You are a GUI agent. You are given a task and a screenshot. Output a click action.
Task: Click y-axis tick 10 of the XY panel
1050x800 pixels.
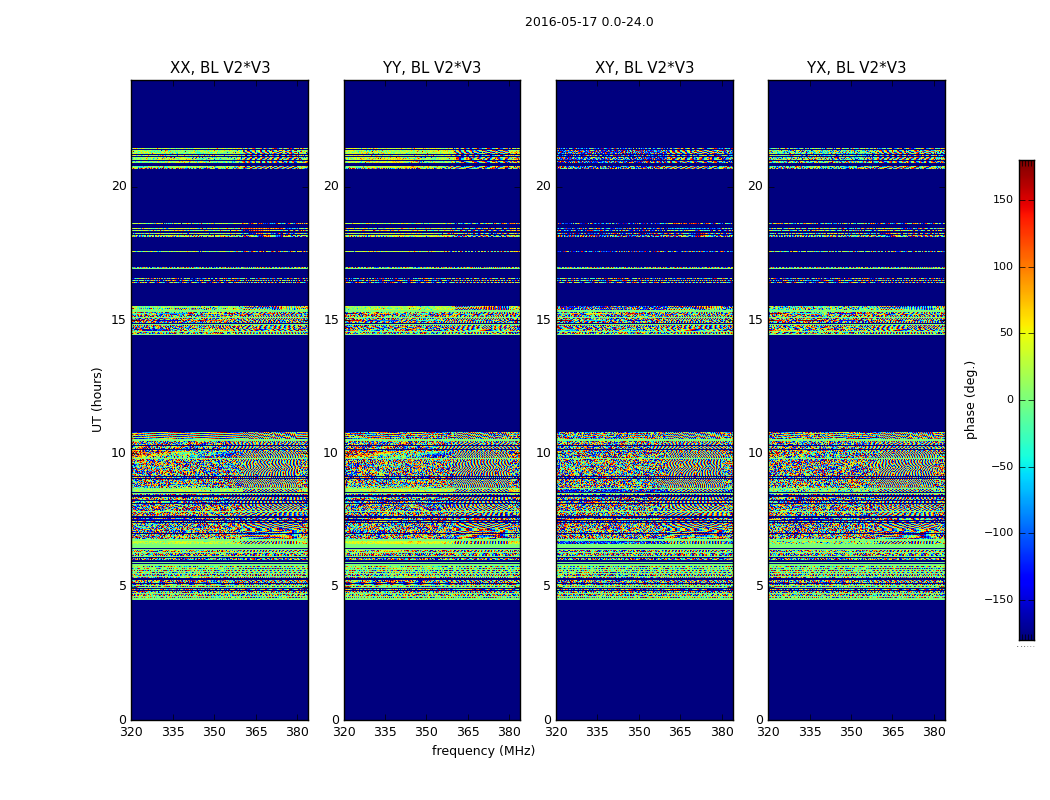[x=543, y=453]
